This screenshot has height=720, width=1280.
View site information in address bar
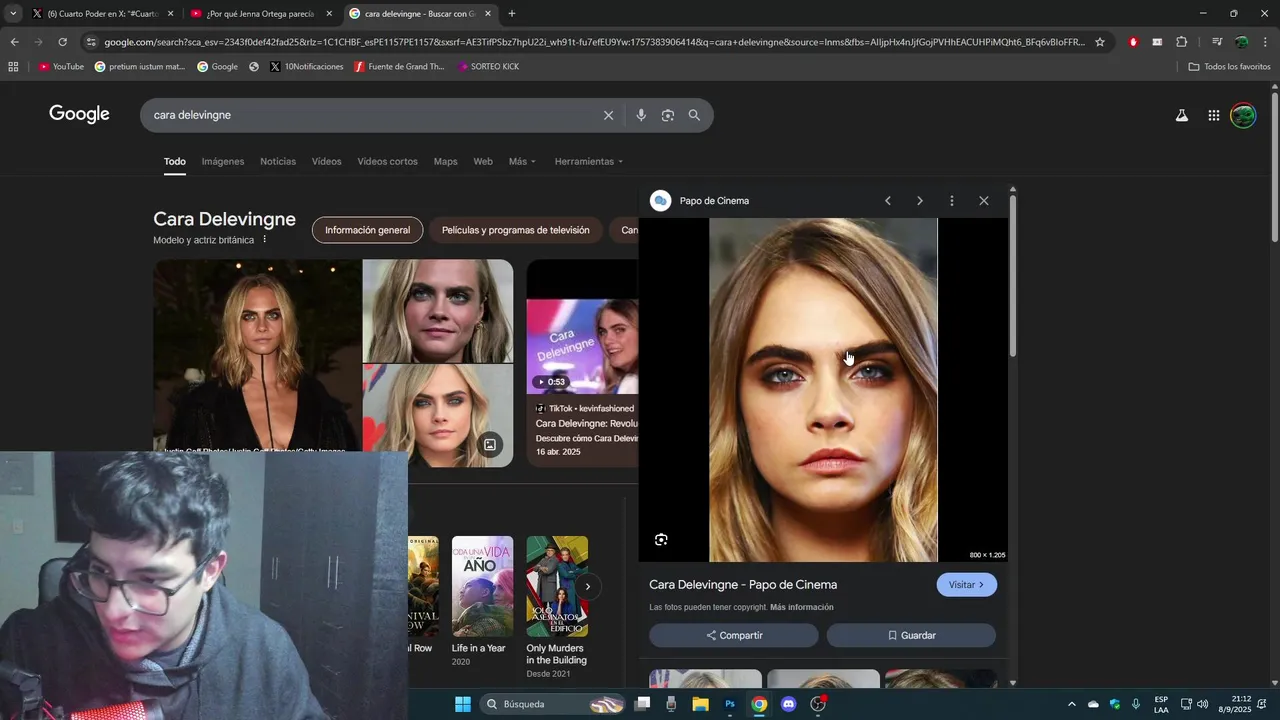click(91, 42)
